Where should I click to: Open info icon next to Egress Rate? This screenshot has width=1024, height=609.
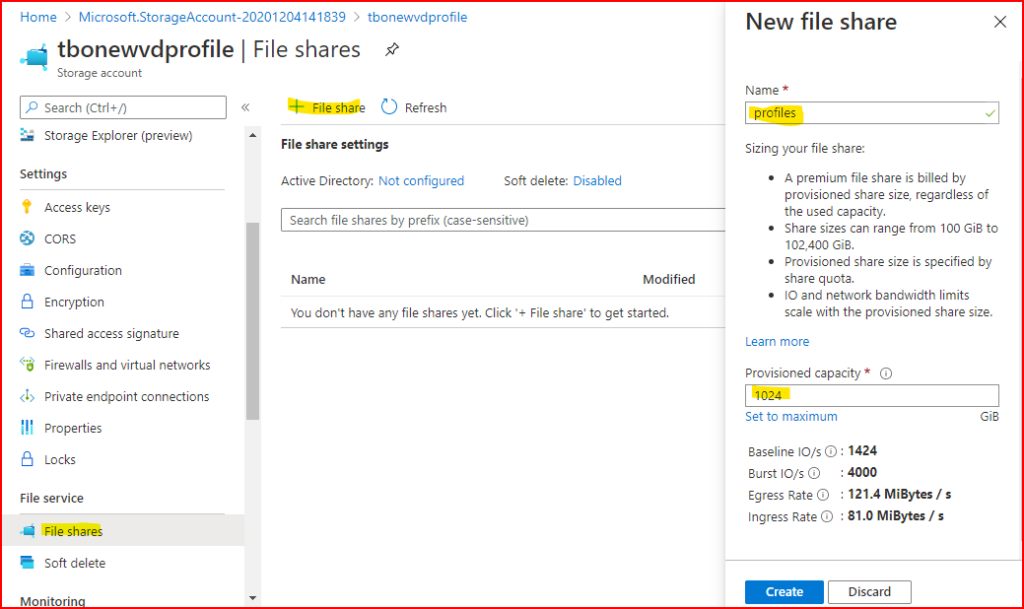[823, 495]
